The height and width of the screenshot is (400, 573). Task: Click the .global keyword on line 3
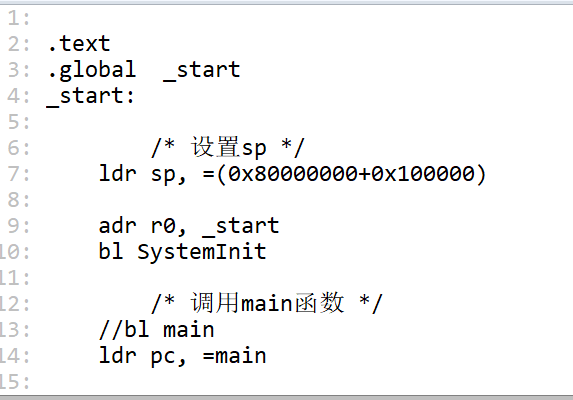tap(92, 70)
